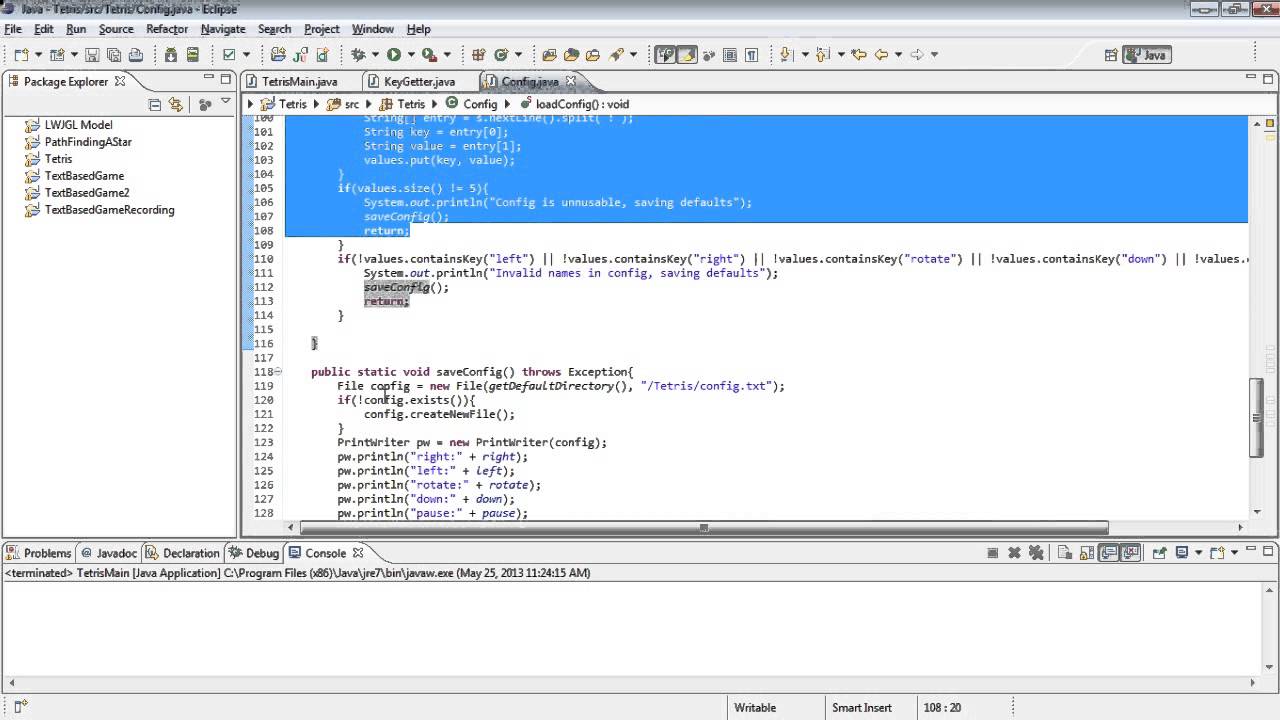This screenshot has width=1280, height=720.
Task: Toggle Show Console on Standard Error
Action: [1130, 553]
